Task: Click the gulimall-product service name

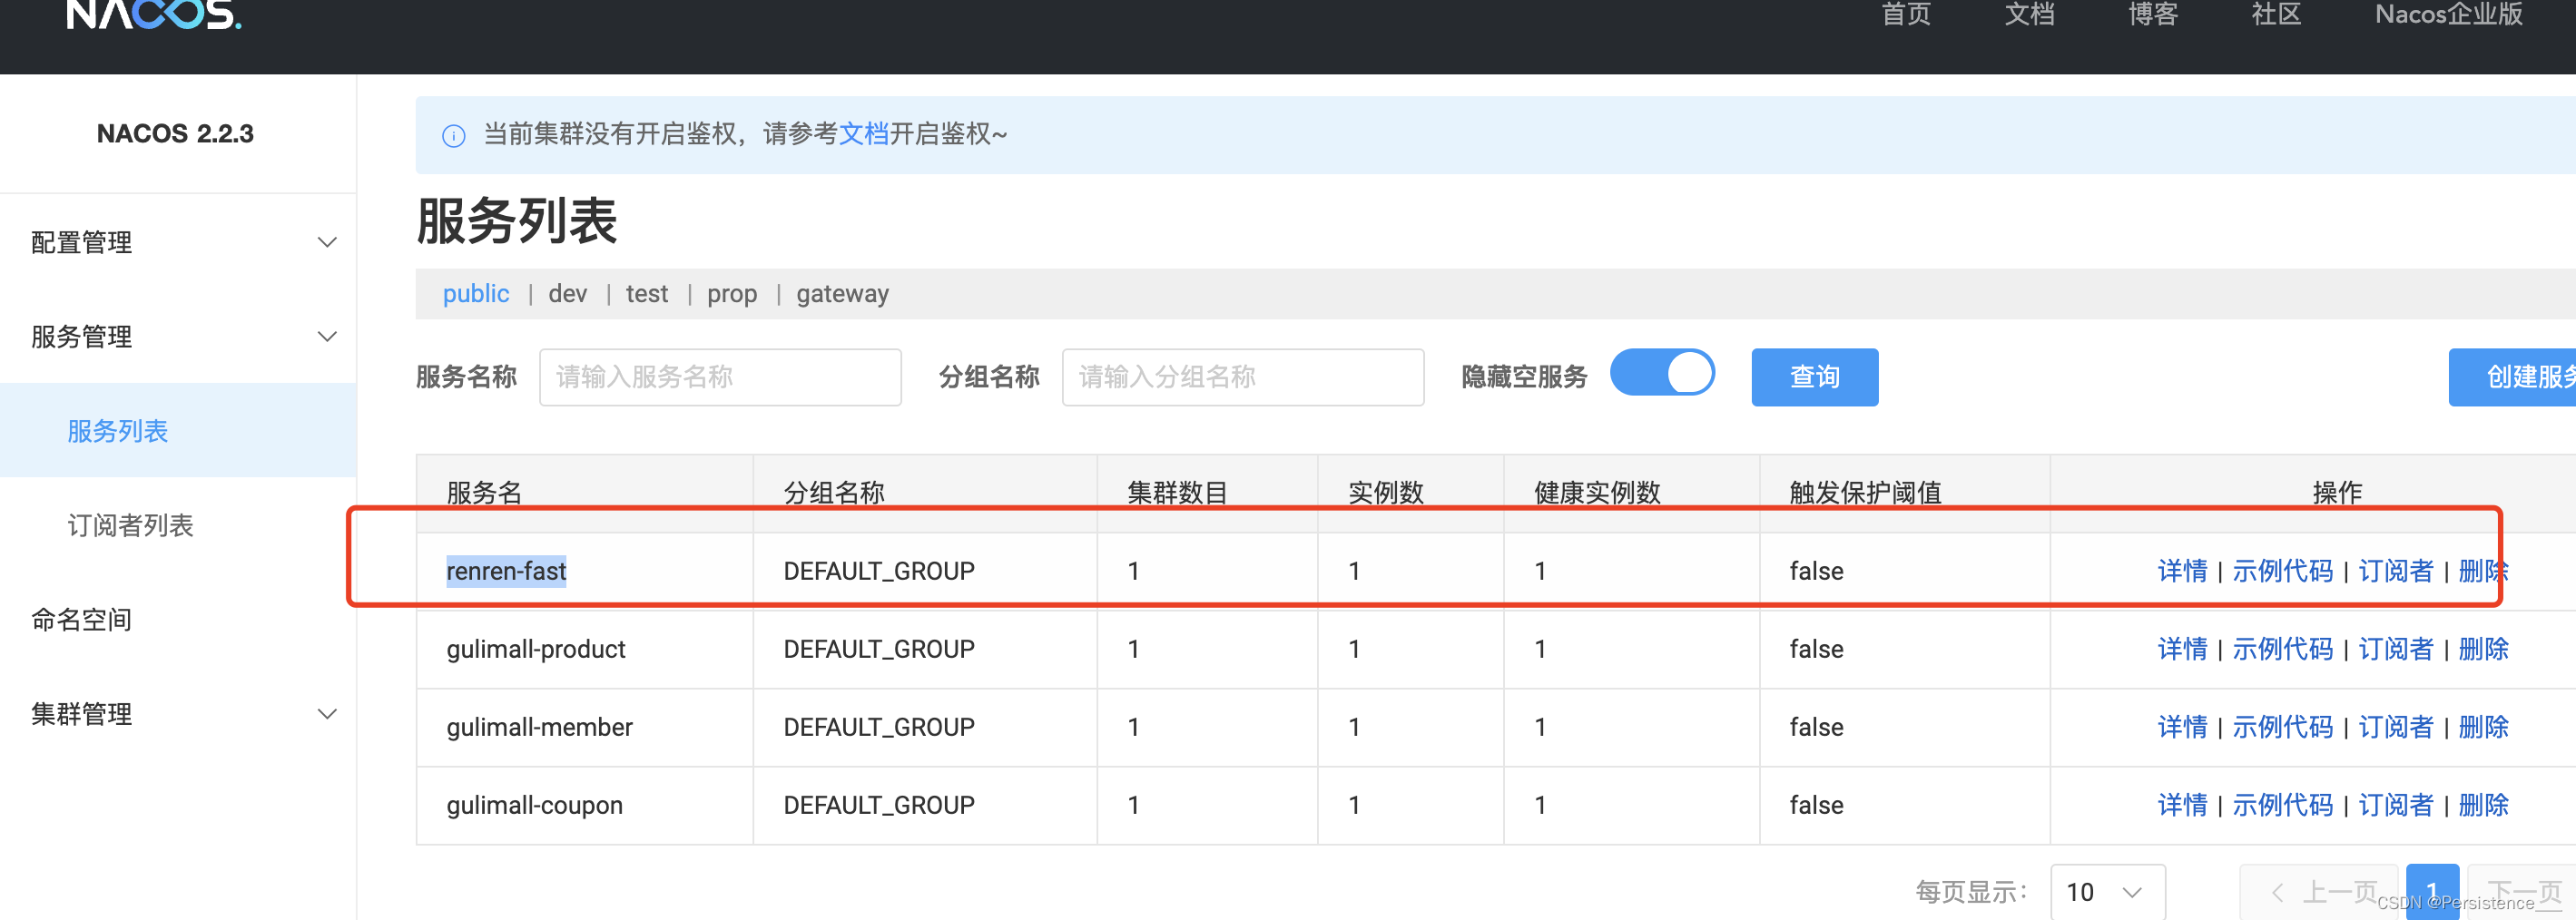Action: pos(535,649)
